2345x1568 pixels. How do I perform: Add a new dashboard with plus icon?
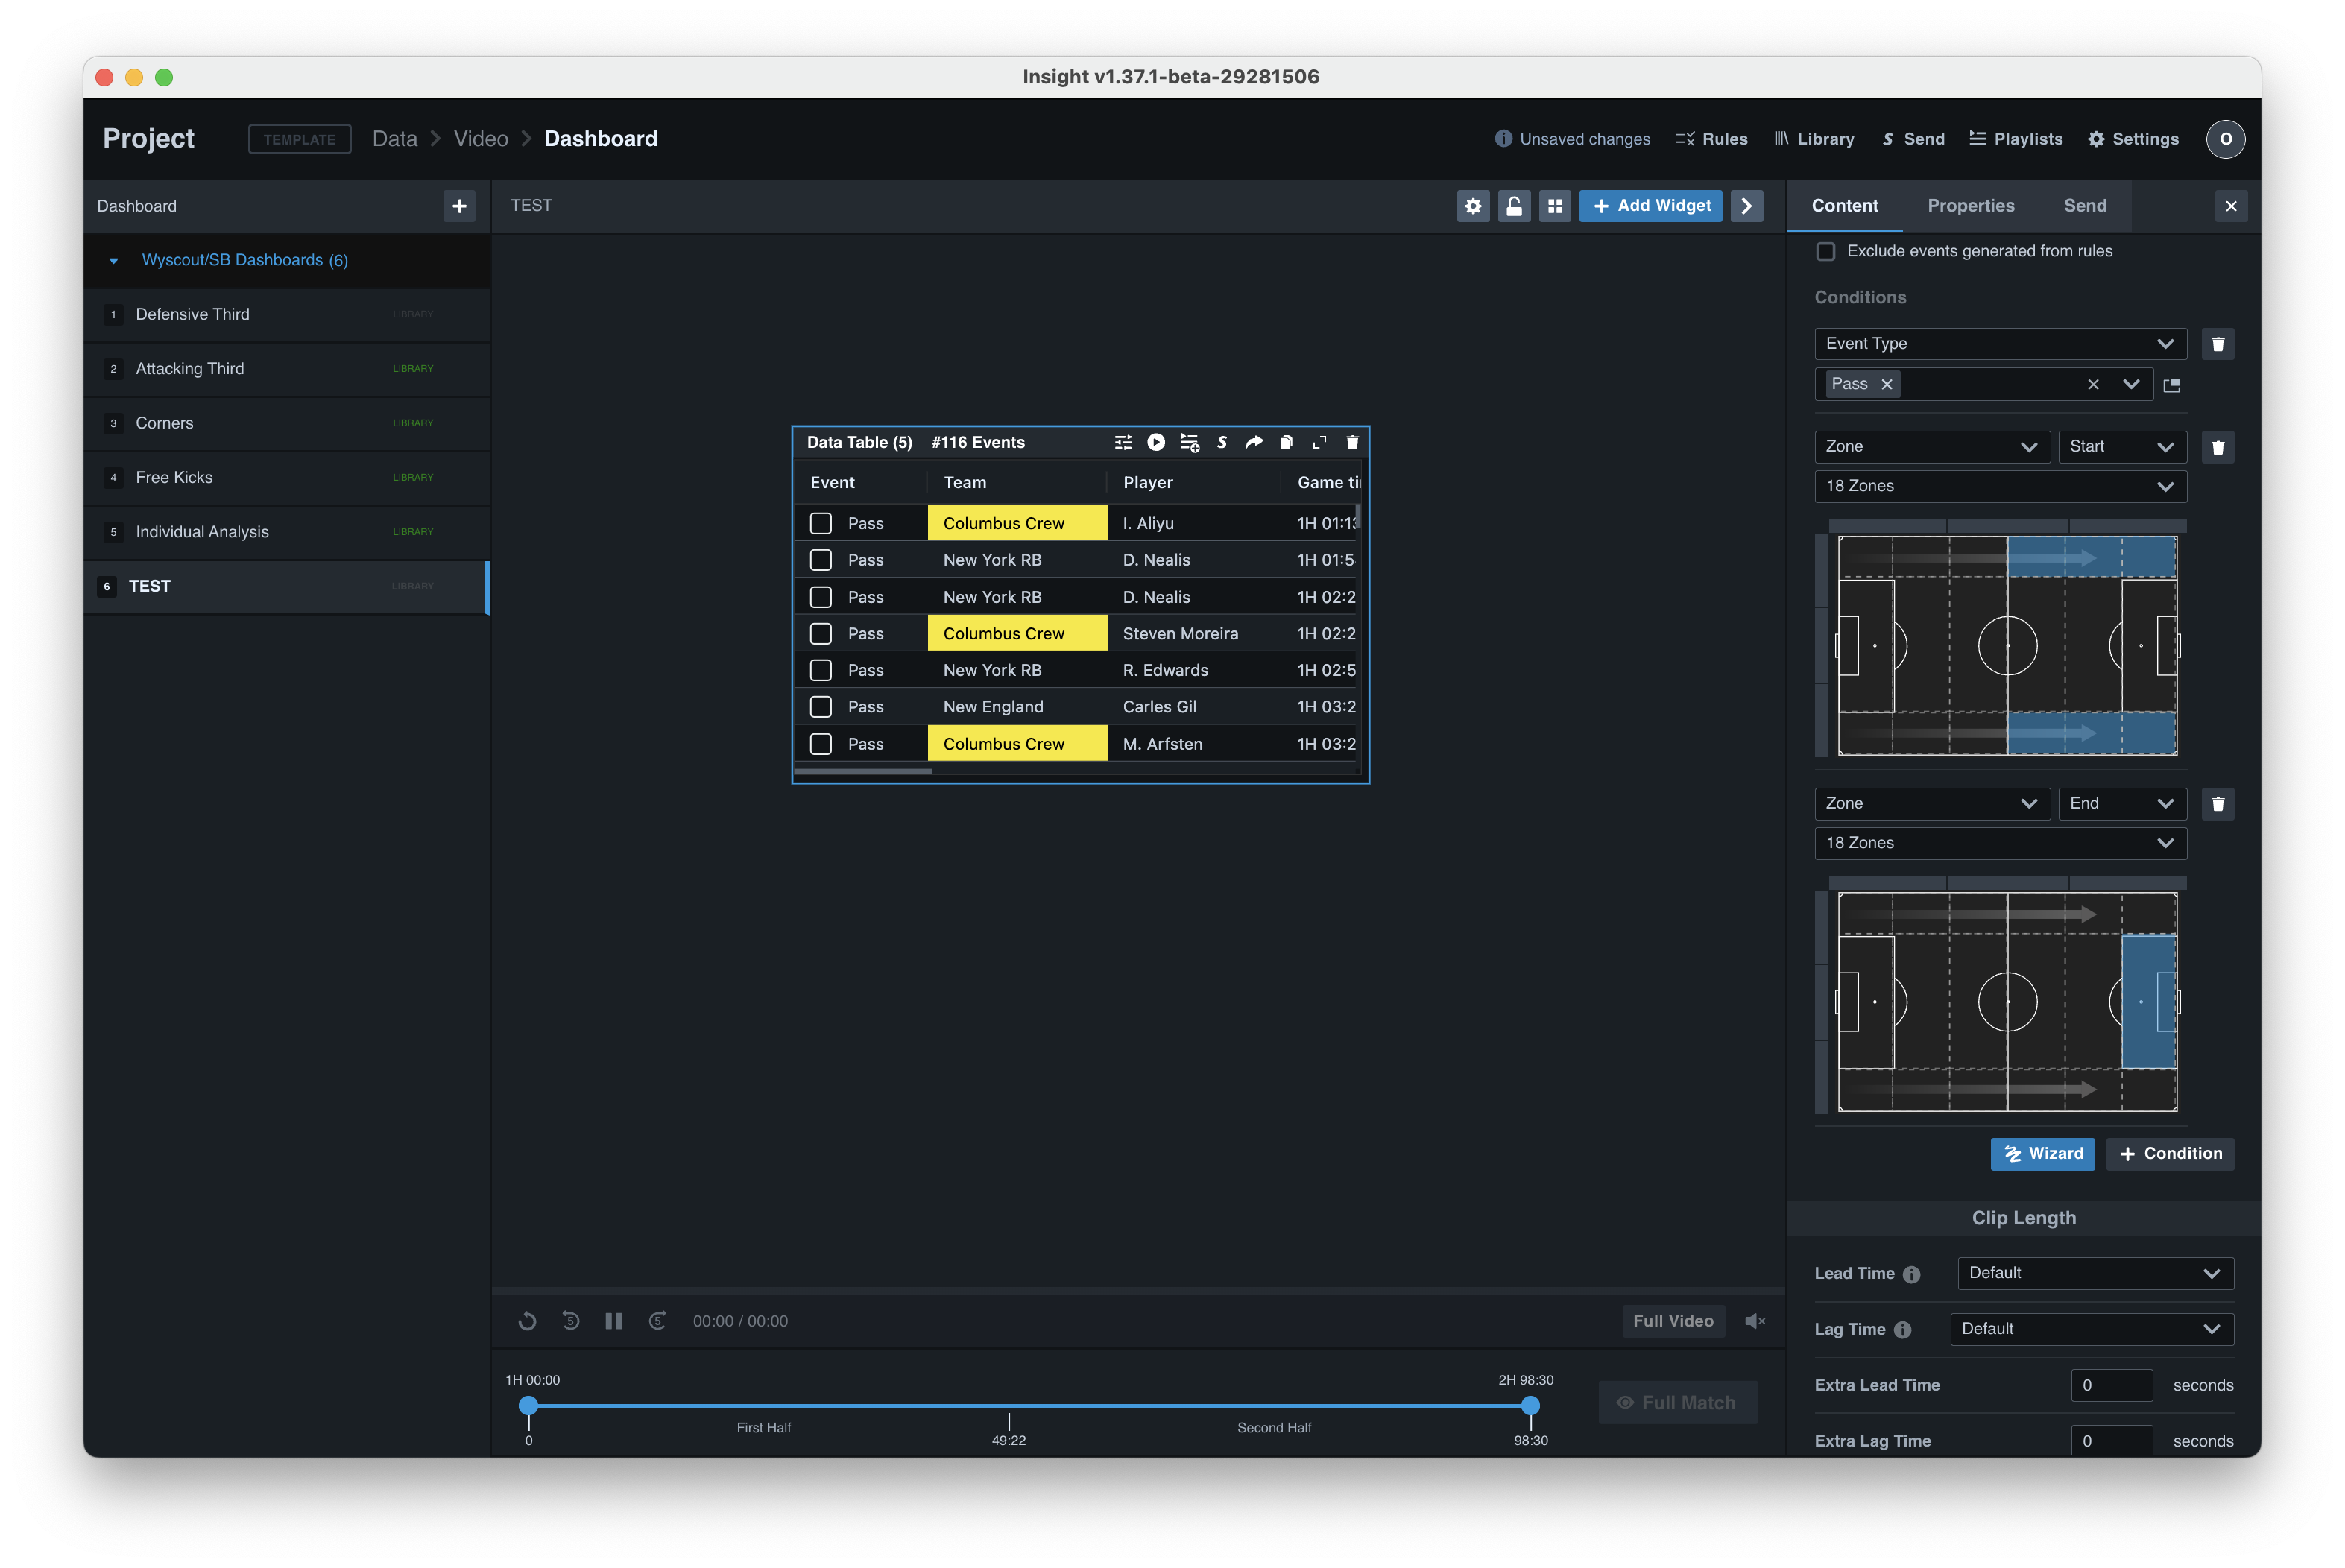click(459, 206)
